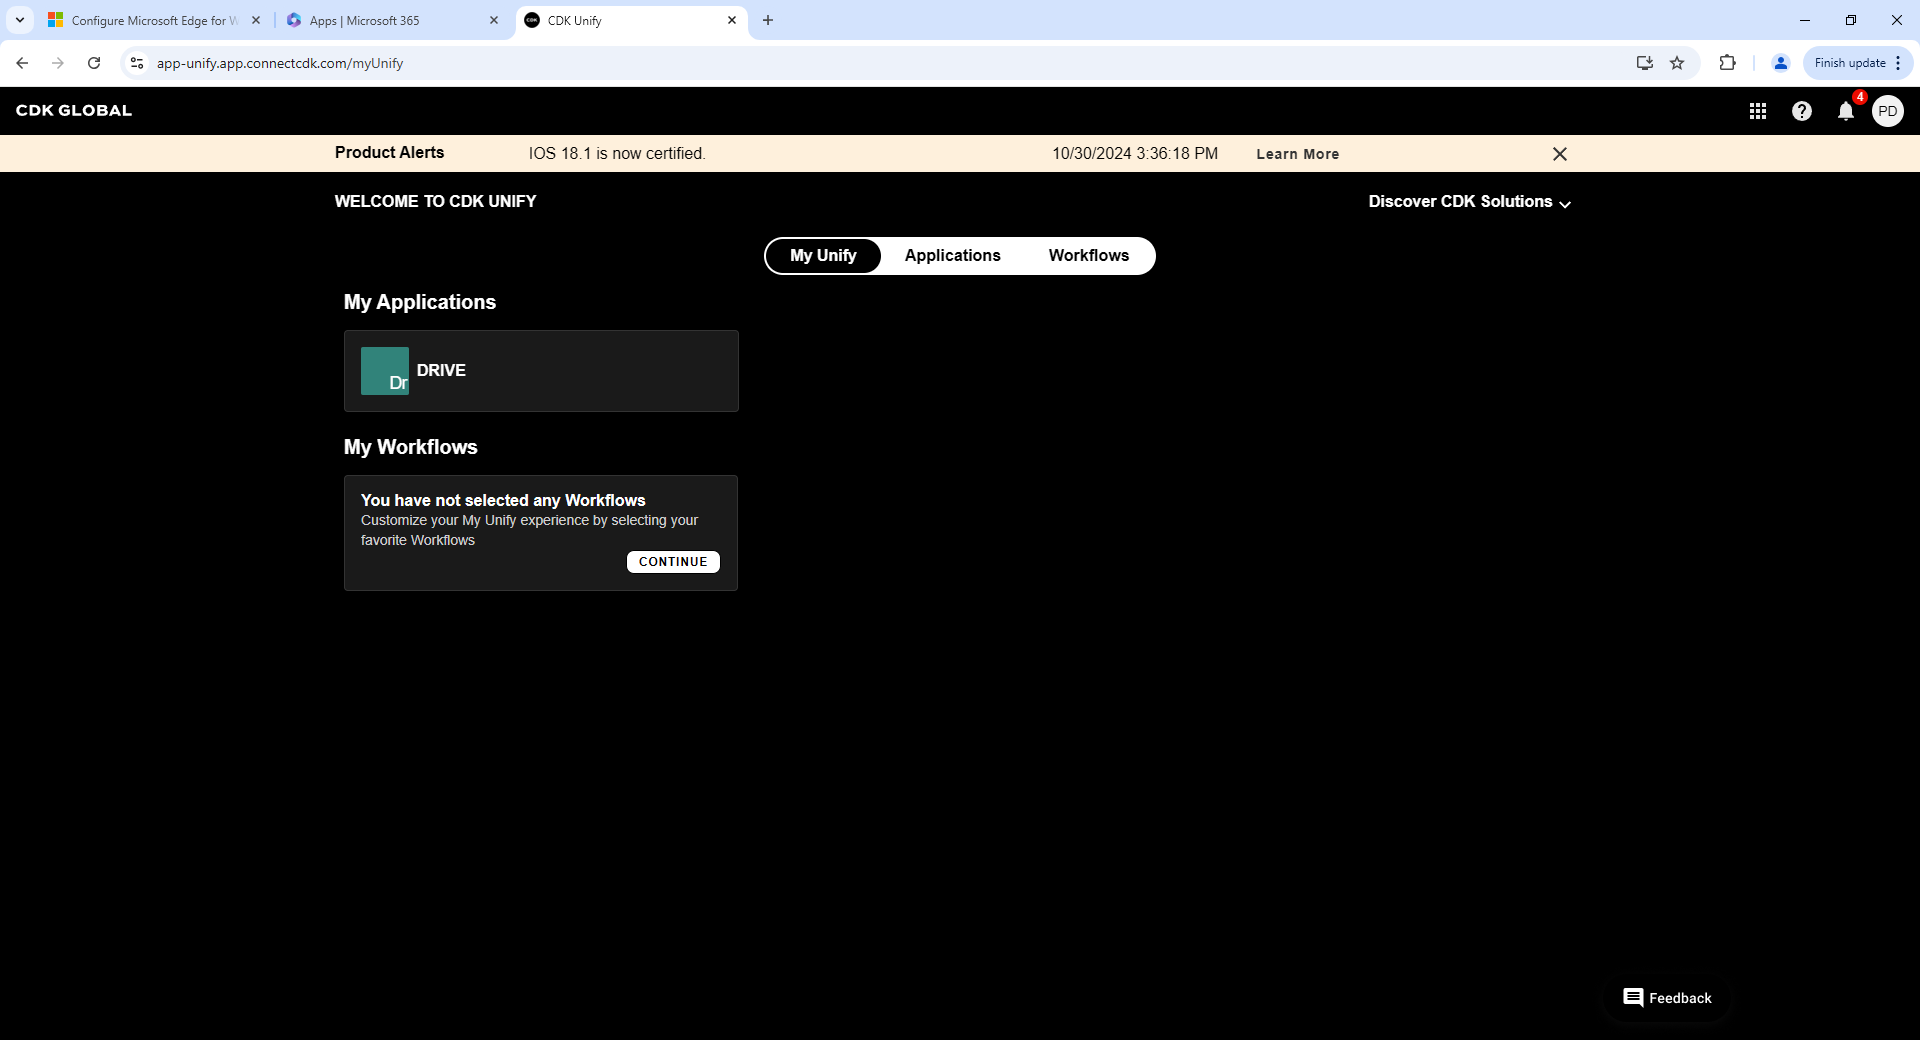Click the alert timestamp 10/30/2024 3:36:18 PM

(x=1135, y=154)
